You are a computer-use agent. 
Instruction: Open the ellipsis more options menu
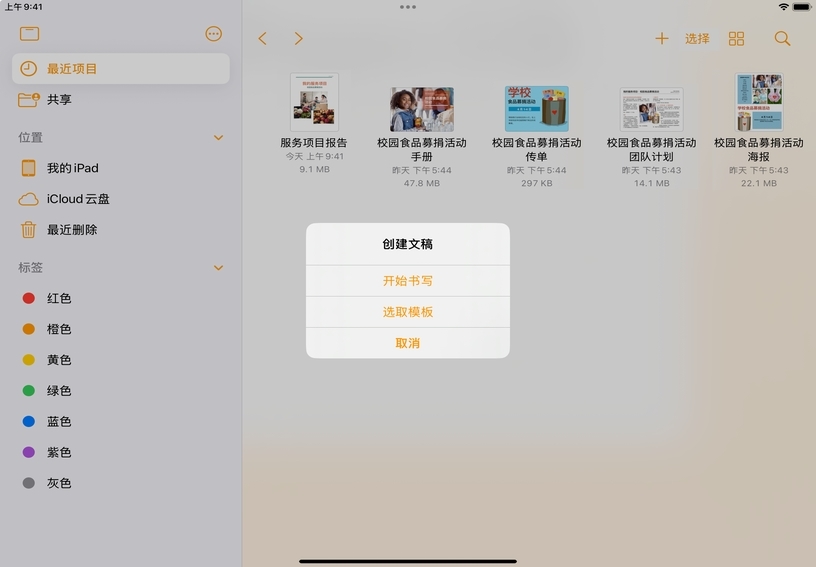(x=213, y=34)
